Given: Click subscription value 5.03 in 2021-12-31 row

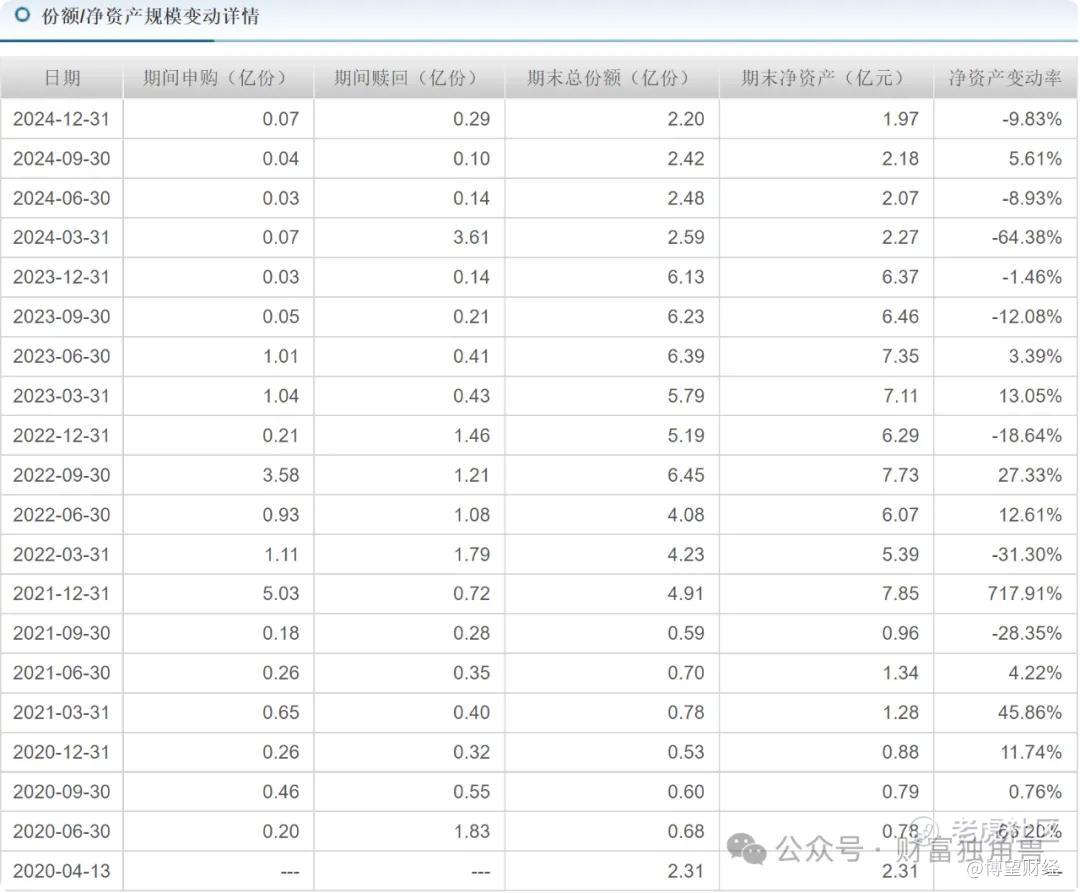Looking at the screenshot, I should point(281,593).
